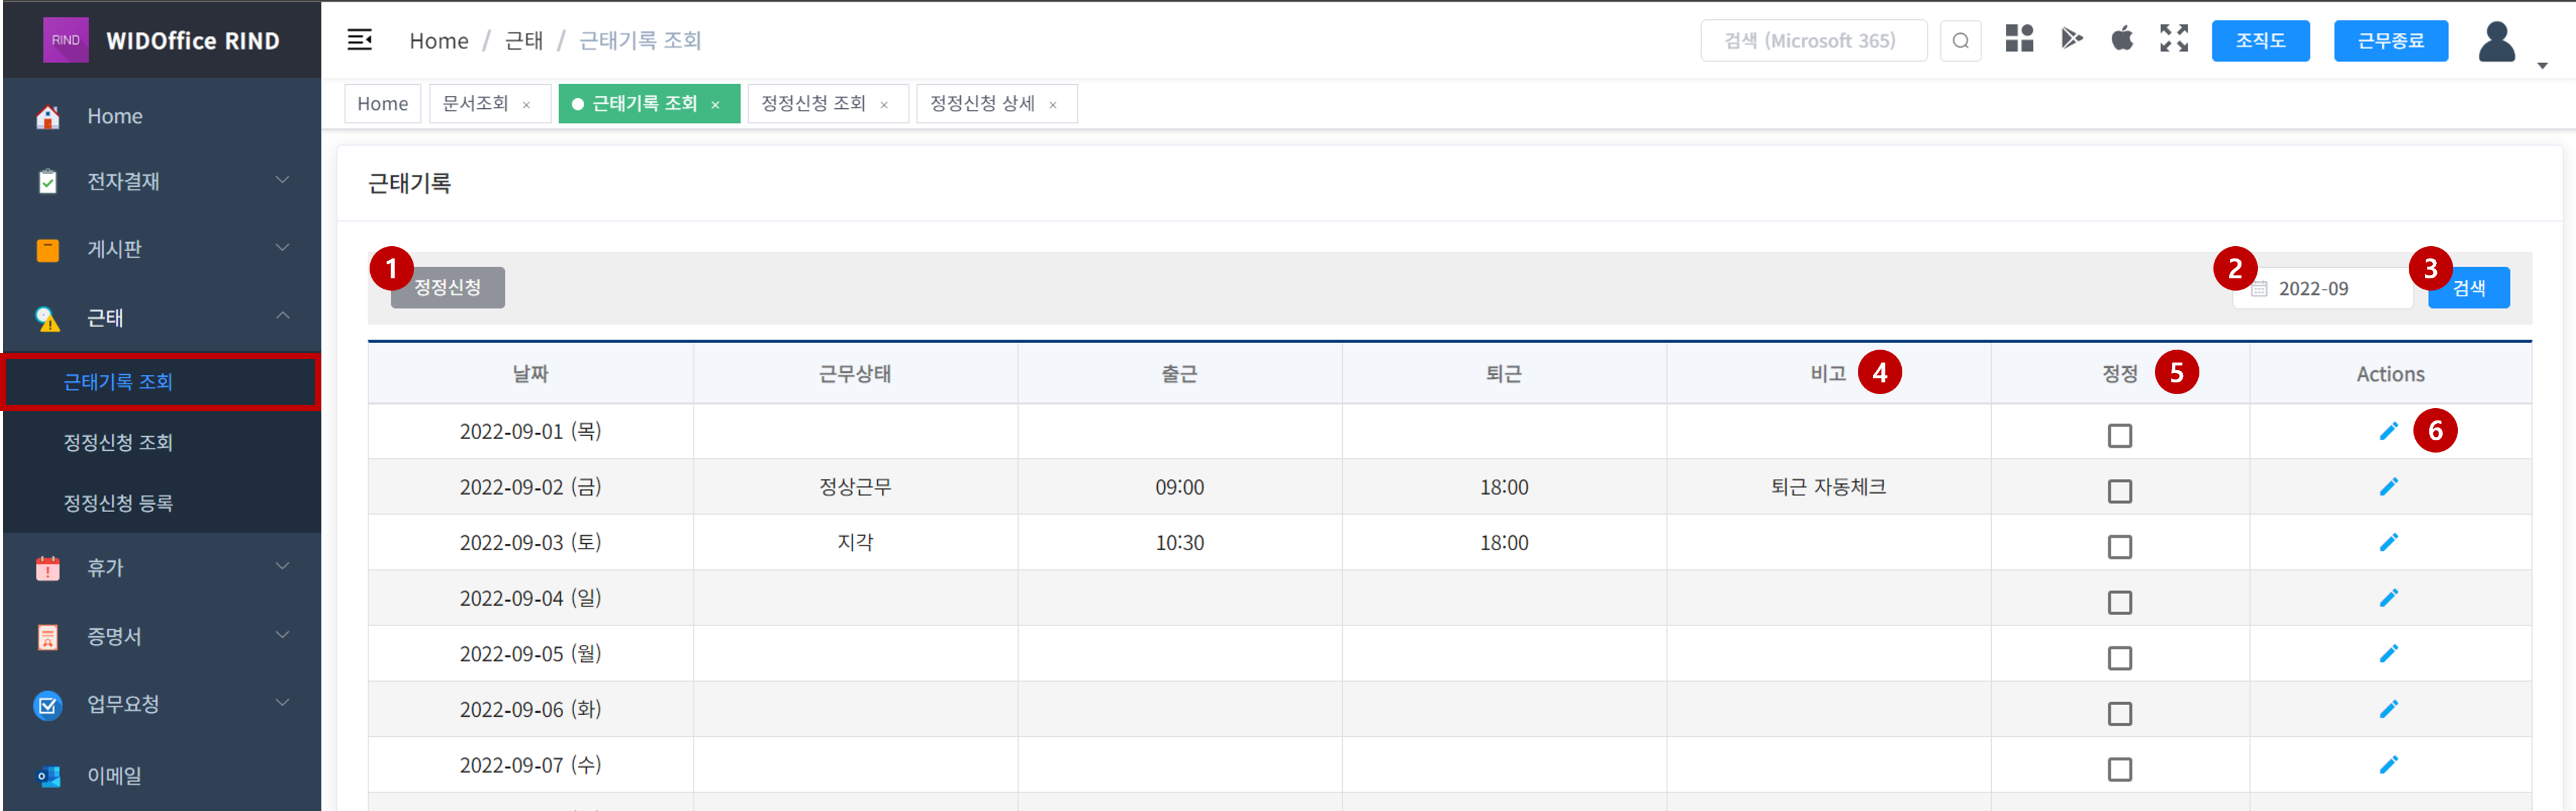Check the 정정 box for 2022-09-01
Screen dimensions: 2576x811
2119,436
